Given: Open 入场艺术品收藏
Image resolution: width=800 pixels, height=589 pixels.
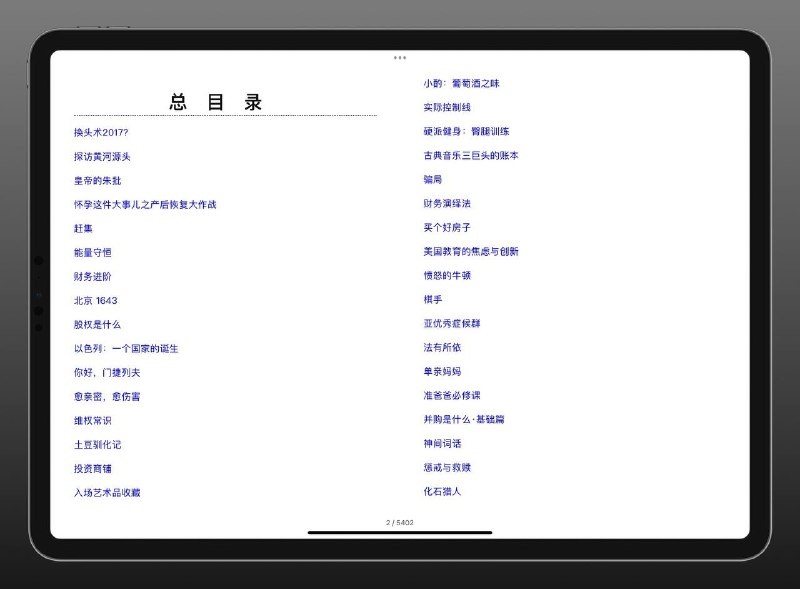Looking at the screenshot, I should [111, 492].
